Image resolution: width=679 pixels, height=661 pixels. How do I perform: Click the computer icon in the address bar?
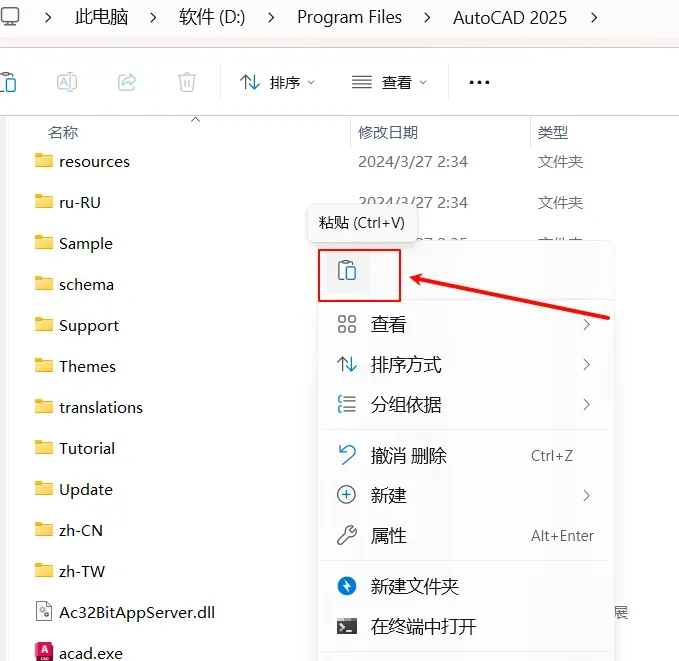point(10,17)
